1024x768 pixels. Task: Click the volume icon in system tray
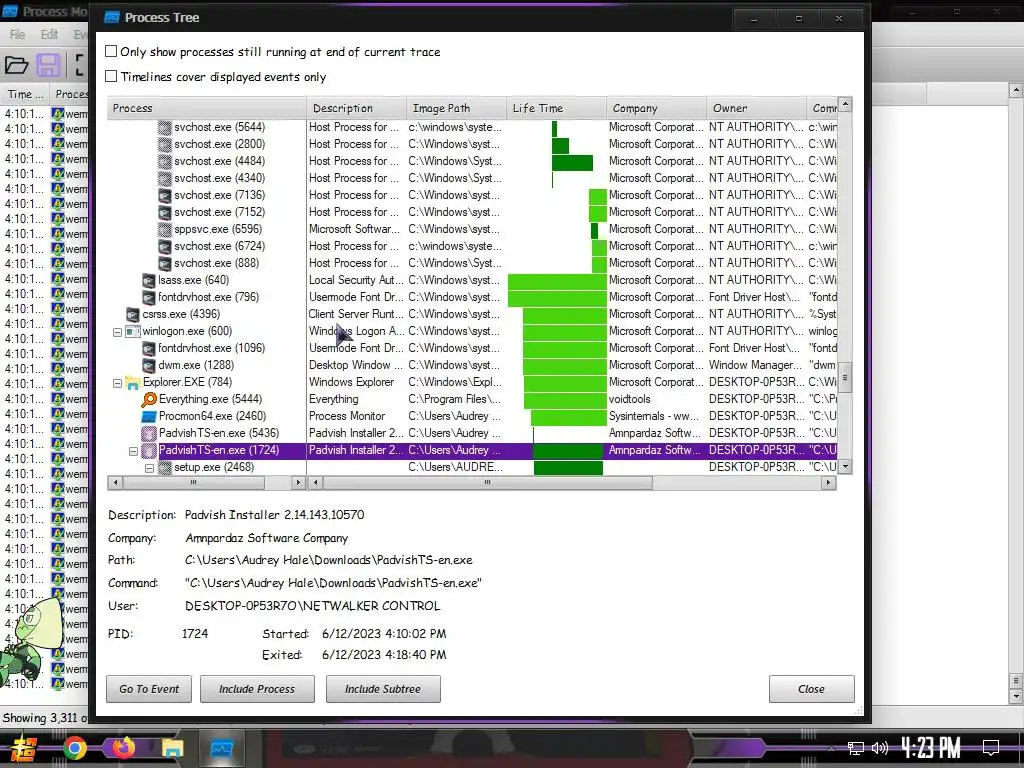coord(880,748)
